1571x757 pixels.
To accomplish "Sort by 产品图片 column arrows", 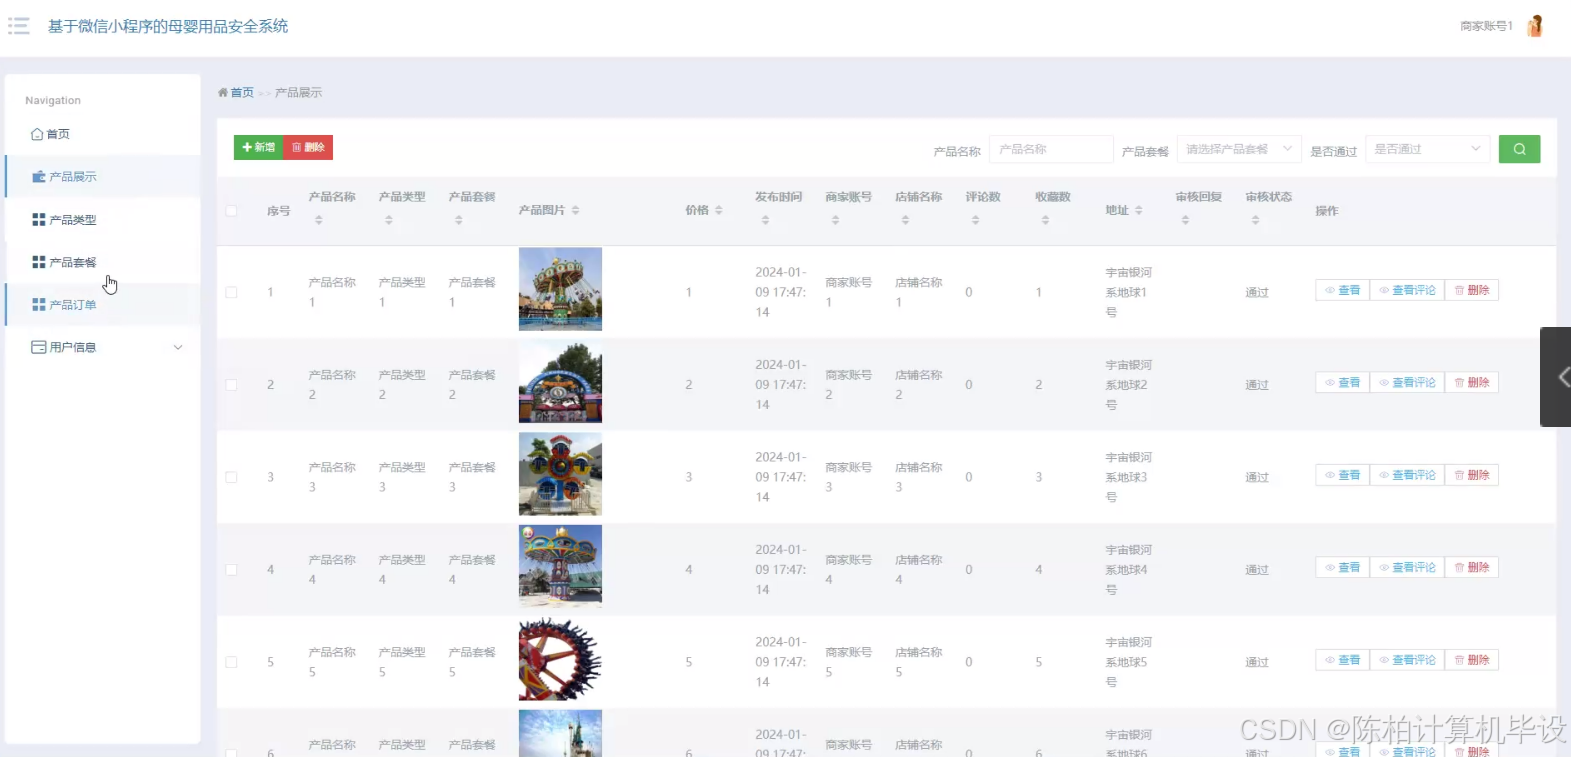I will [575, 210].
